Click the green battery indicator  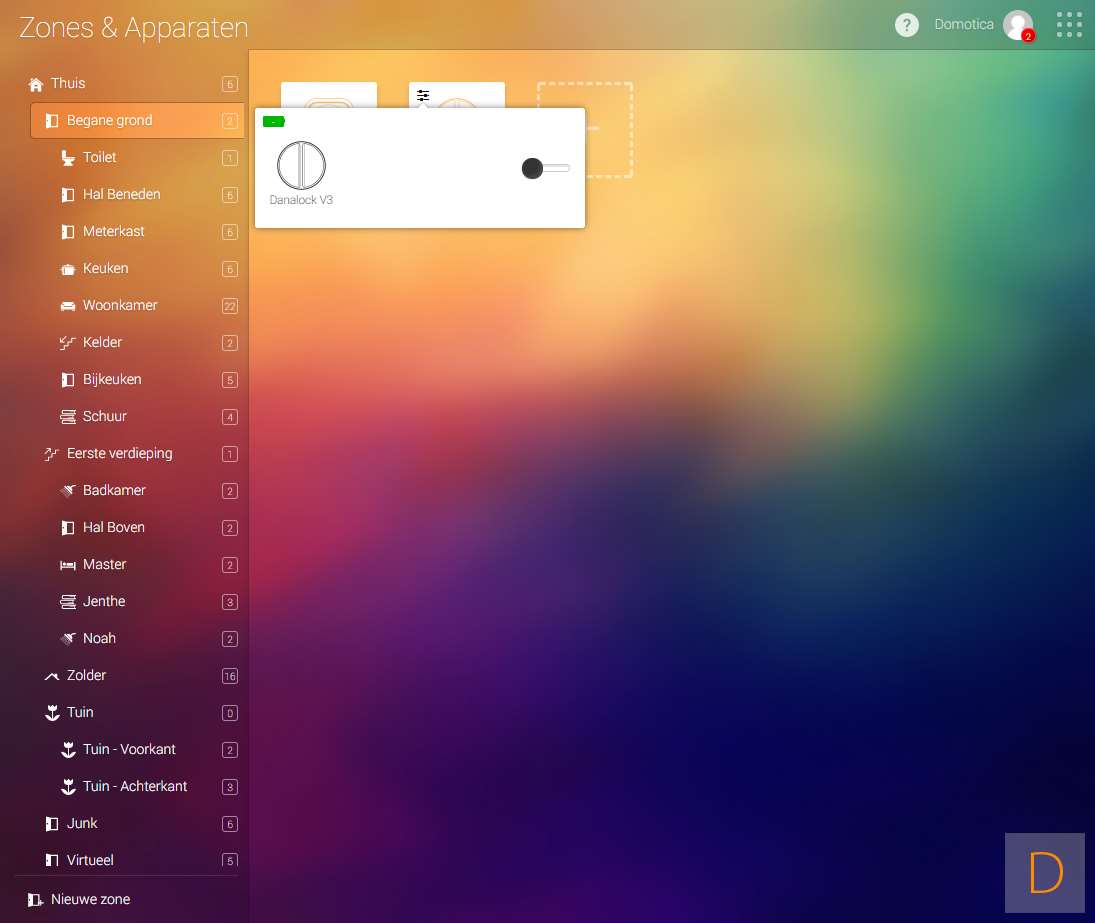tap(273, 122)
